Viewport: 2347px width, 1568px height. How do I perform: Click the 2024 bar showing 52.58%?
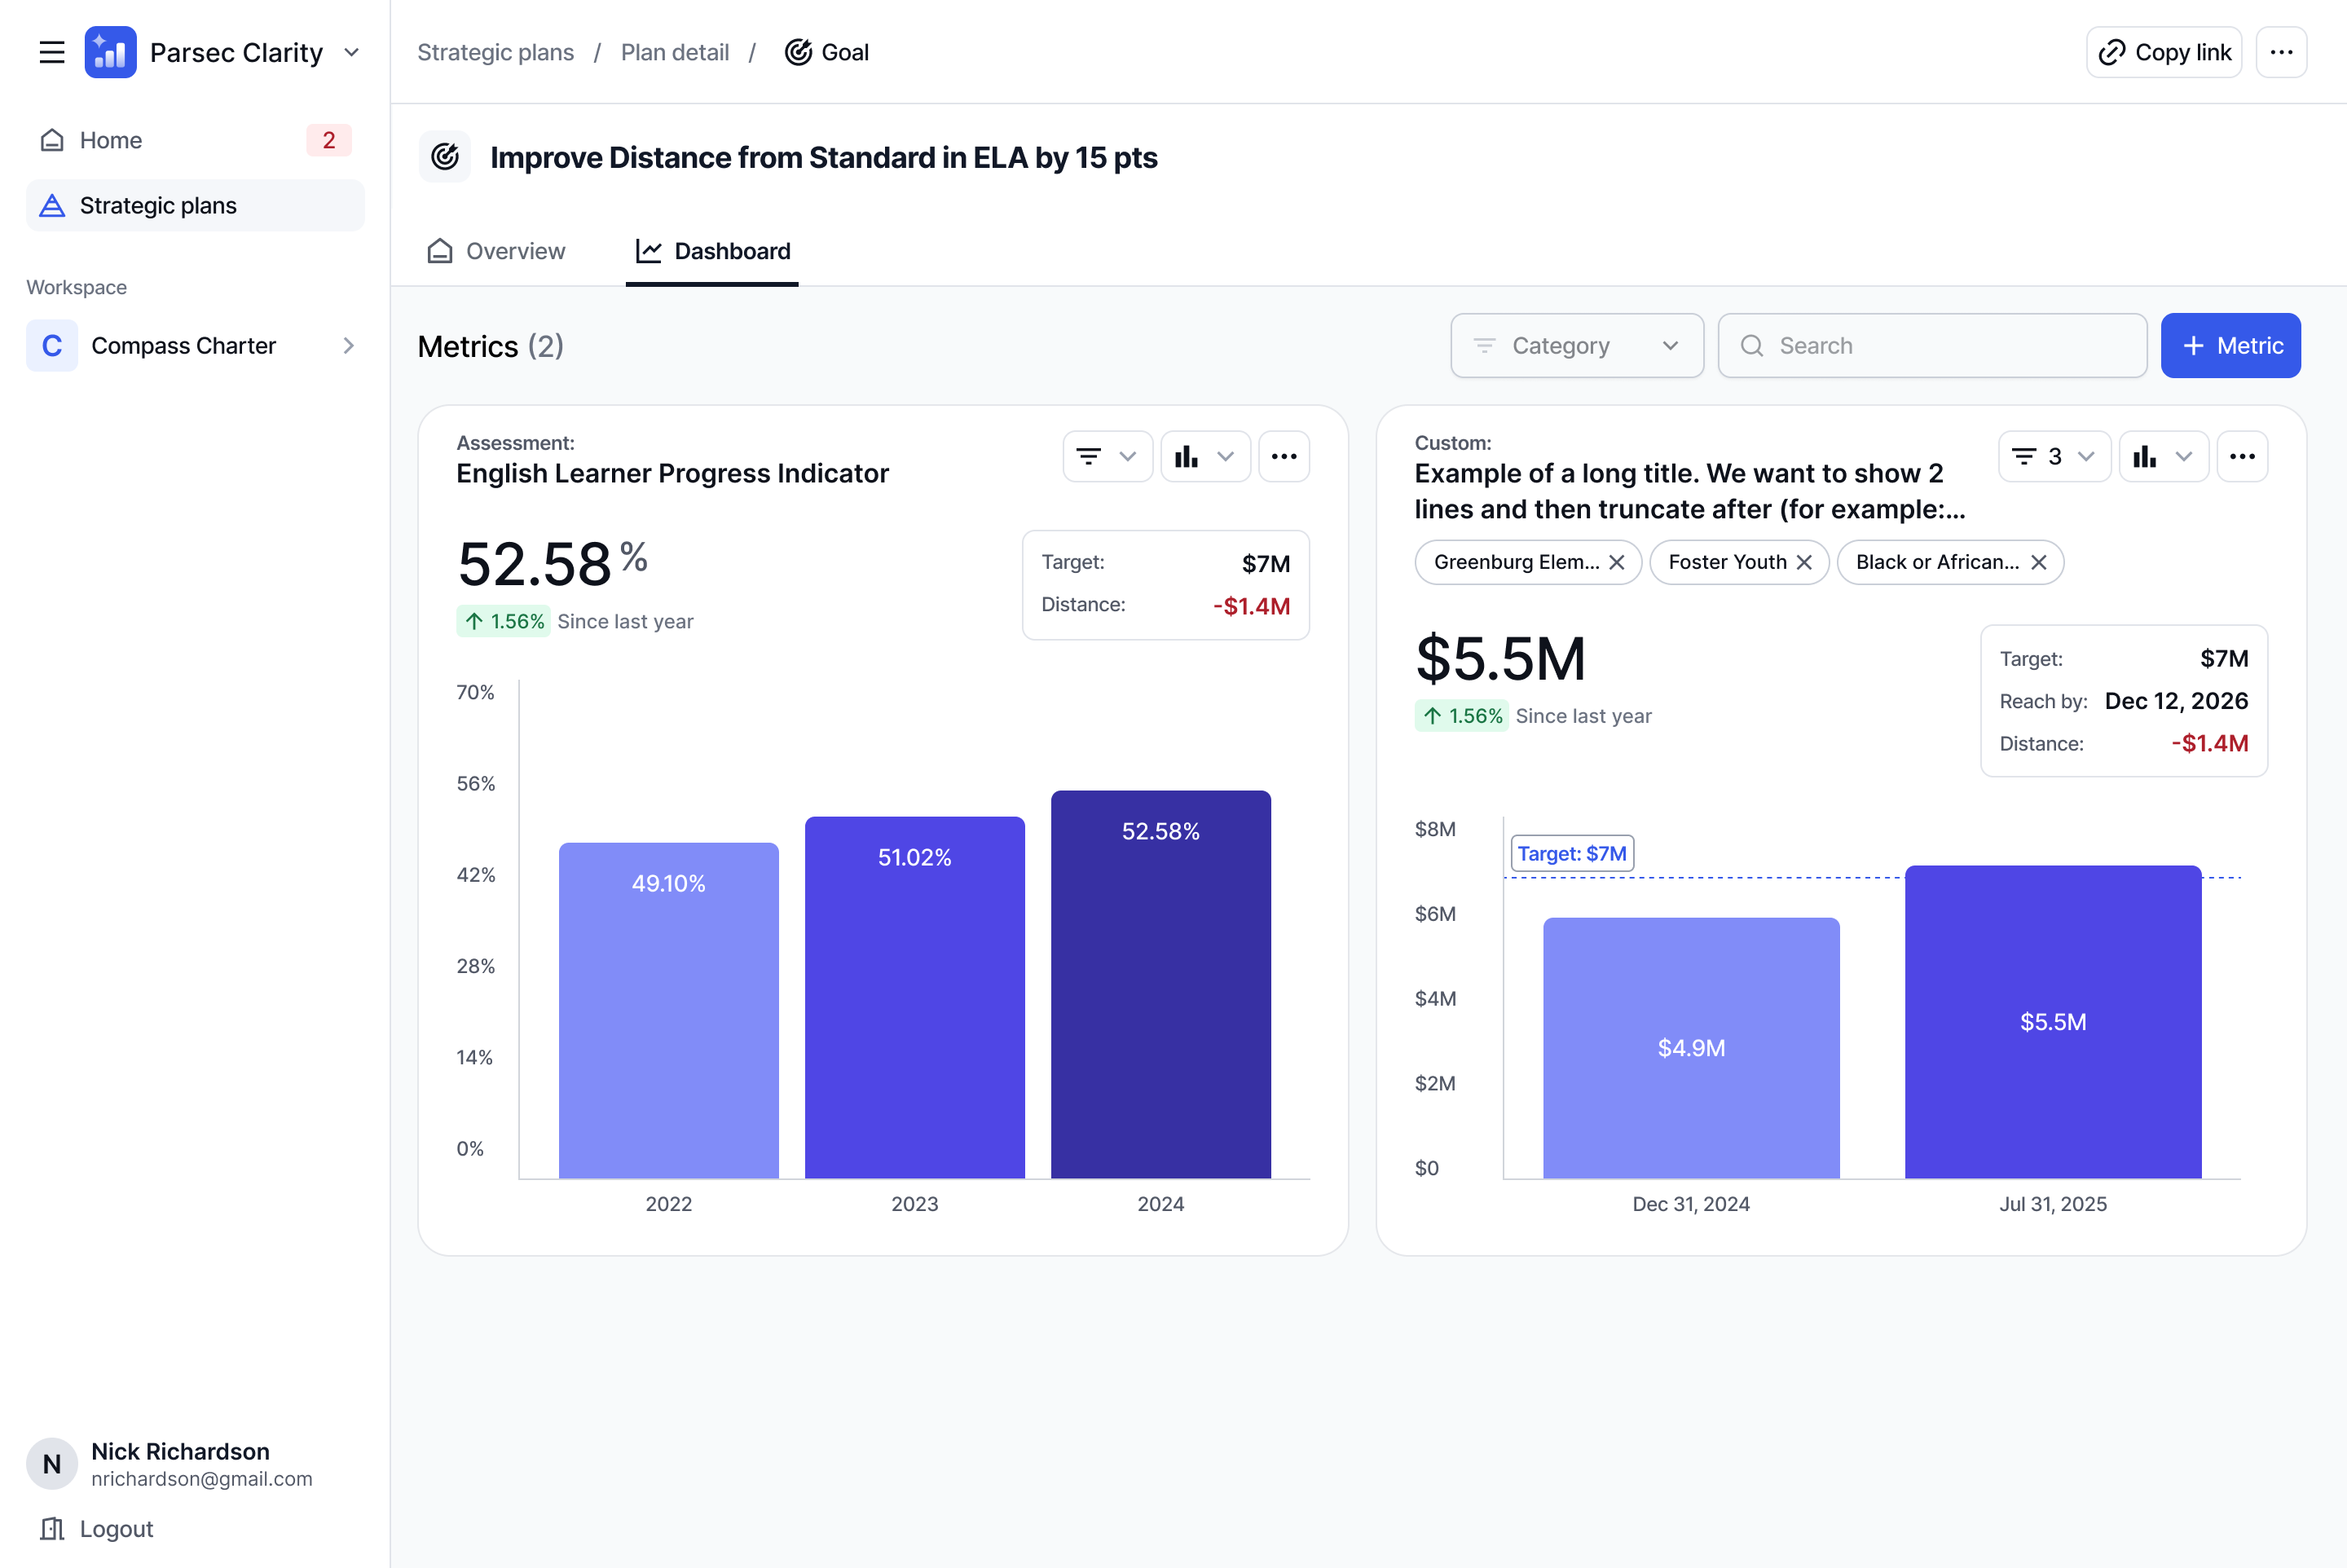tap(1160, 984)
